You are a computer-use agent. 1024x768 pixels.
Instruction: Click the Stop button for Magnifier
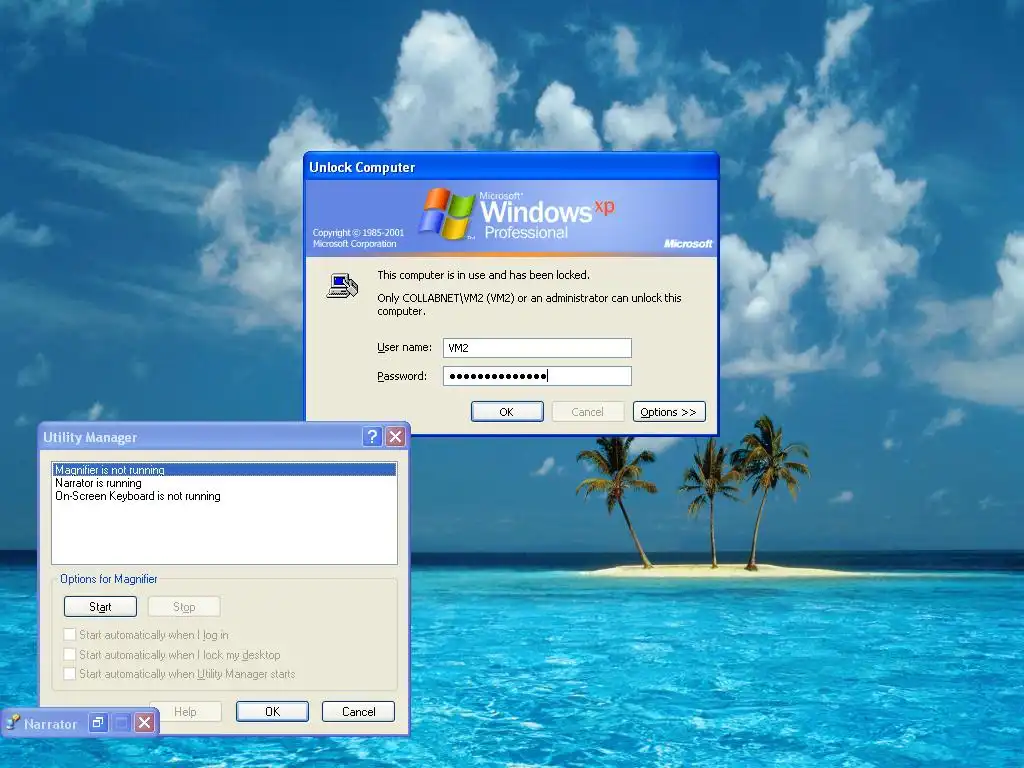pos(184,607)
